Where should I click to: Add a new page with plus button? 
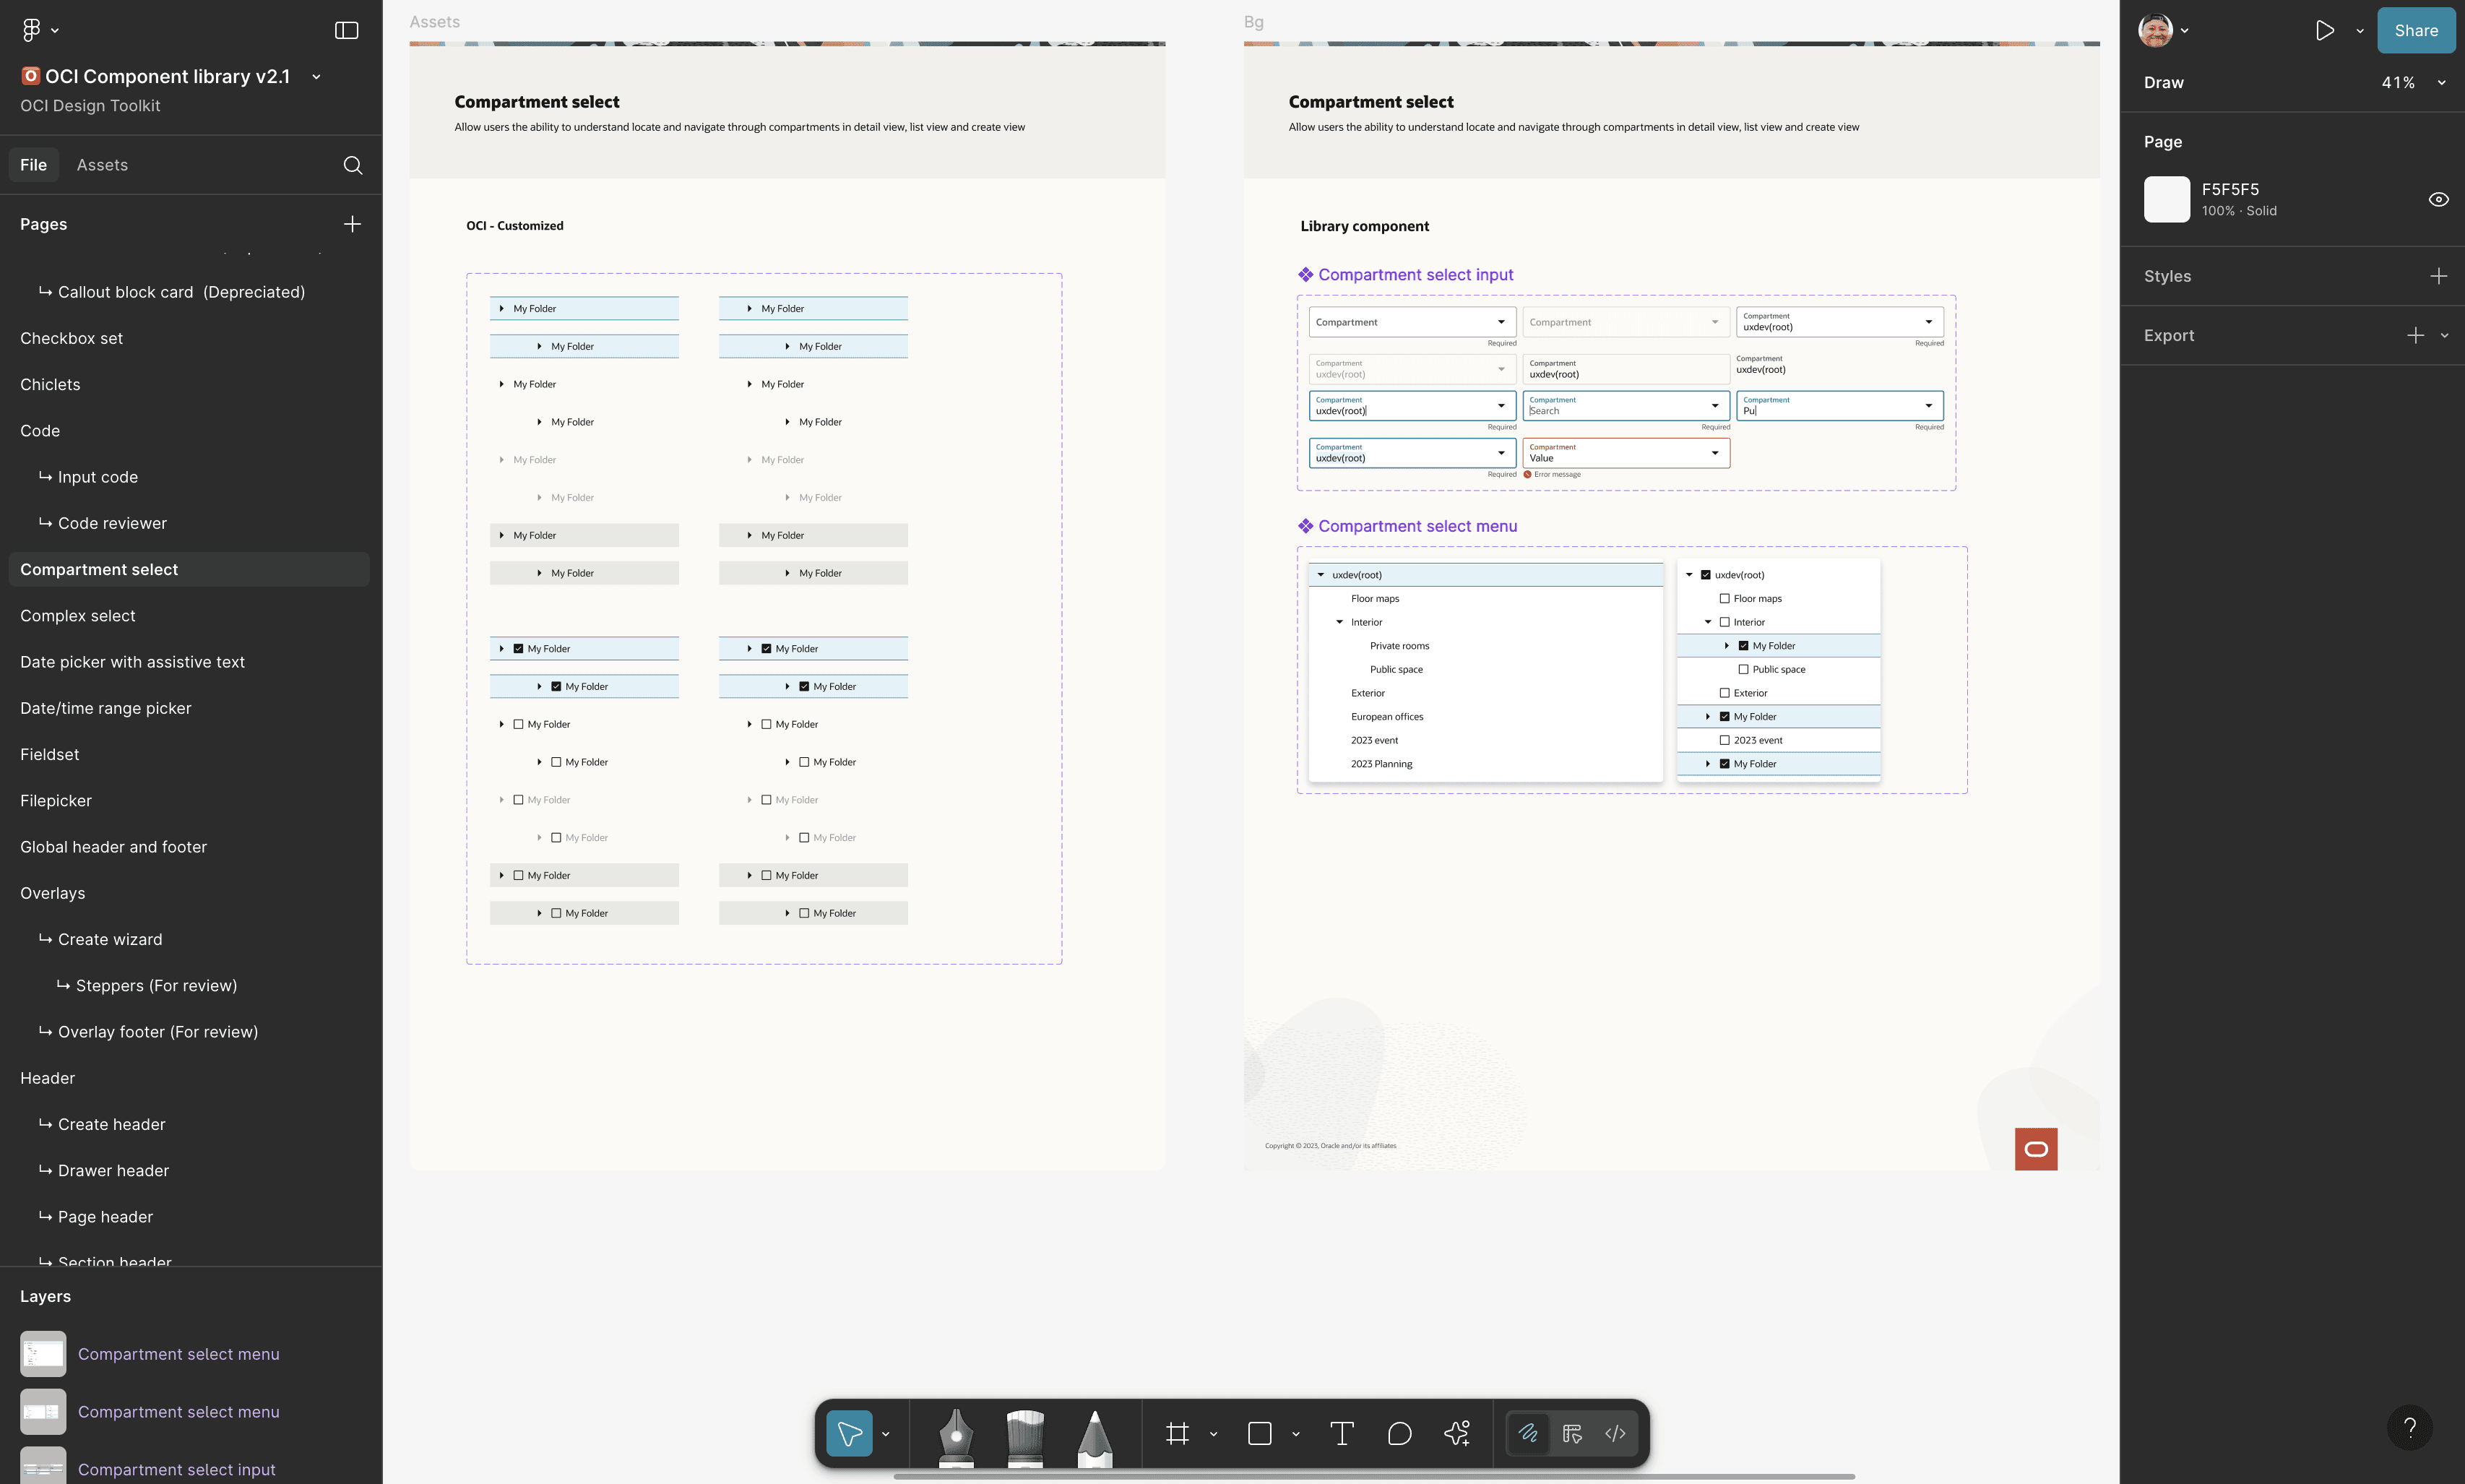(352, 224)
